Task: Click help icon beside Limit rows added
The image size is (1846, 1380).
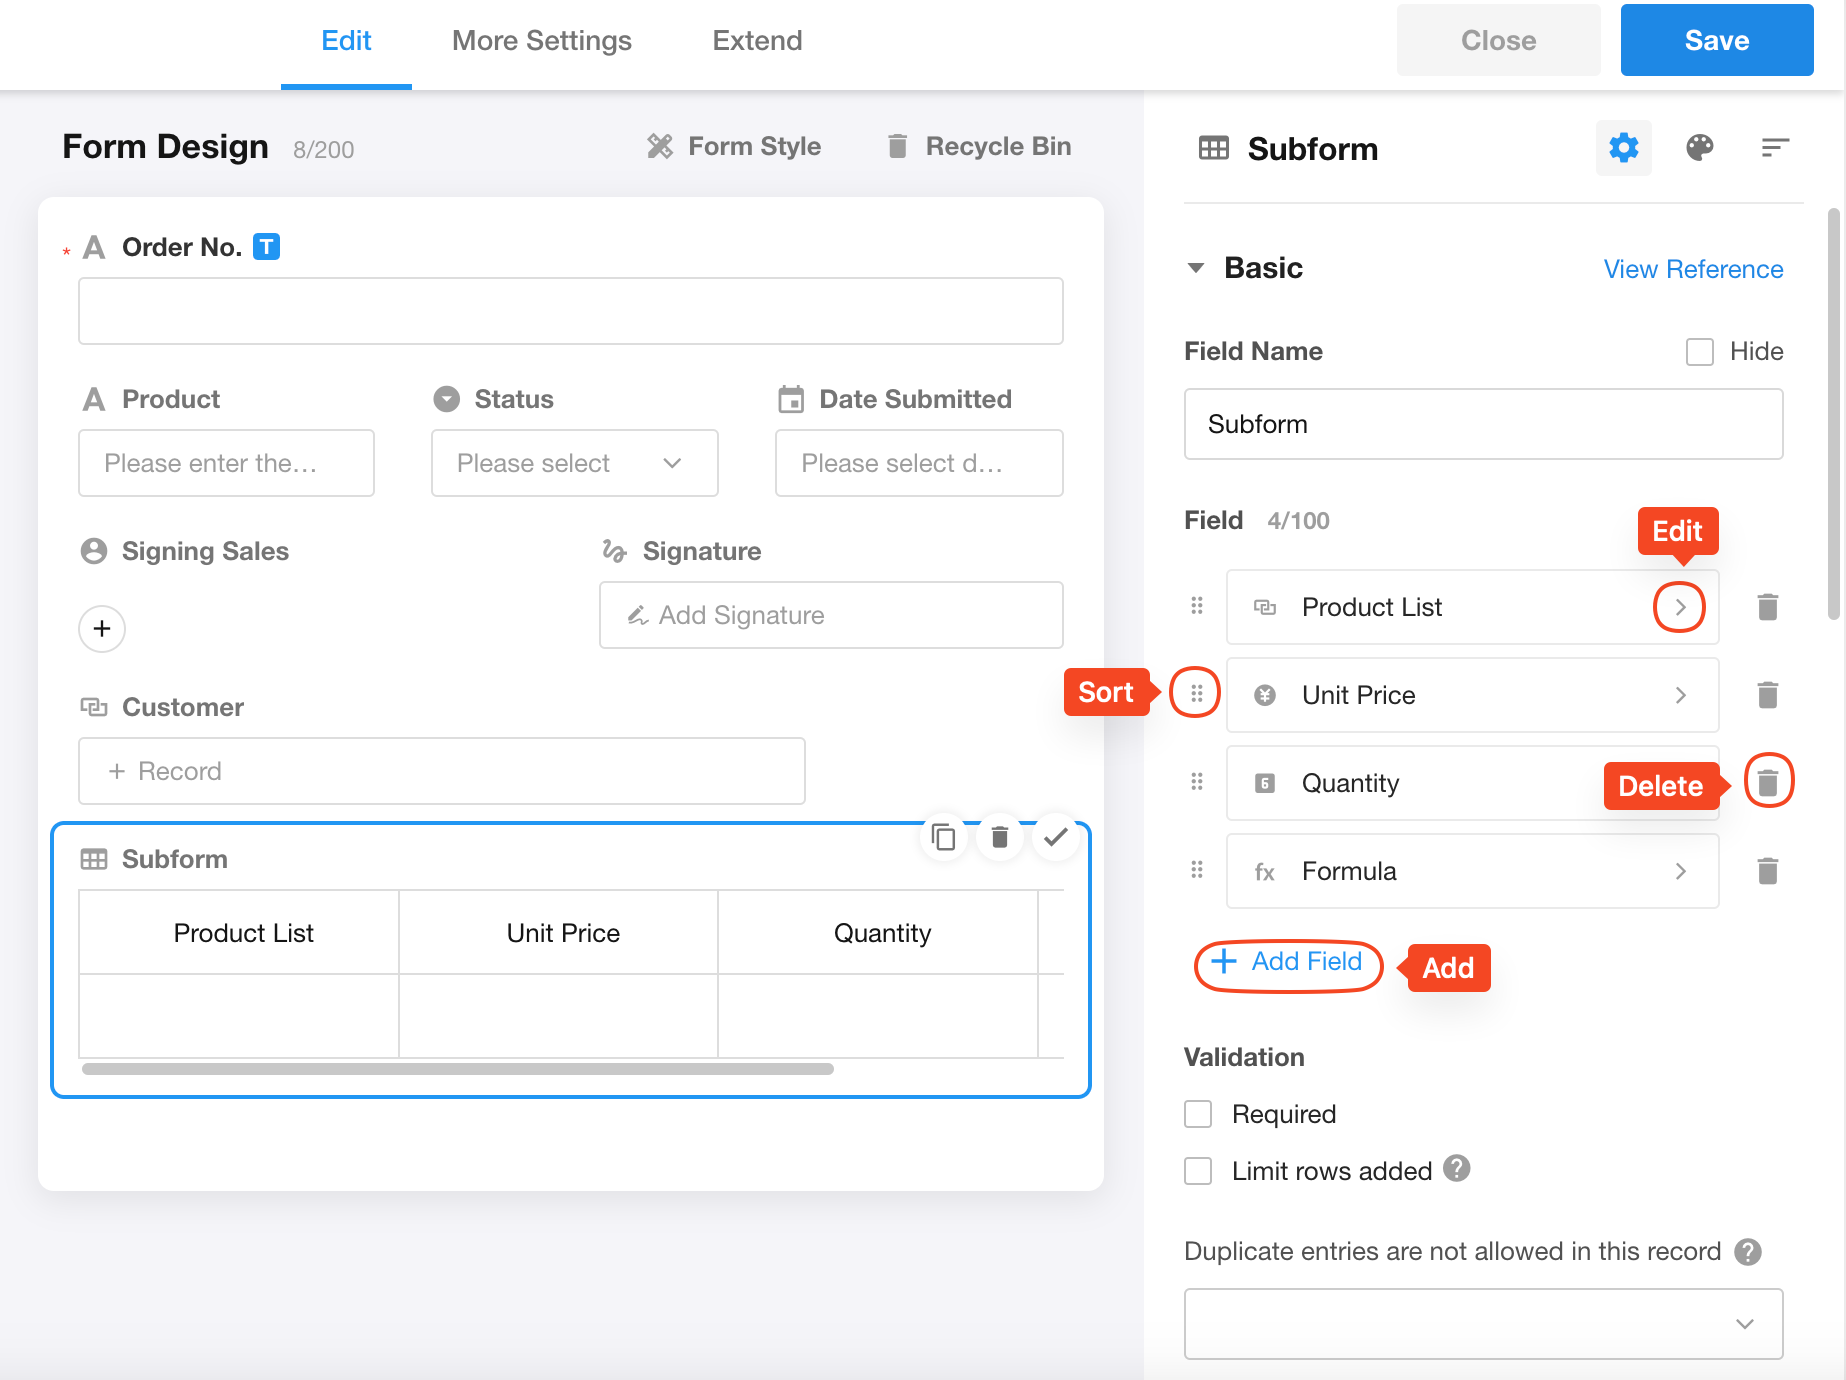Action: coord(1457,1169)
